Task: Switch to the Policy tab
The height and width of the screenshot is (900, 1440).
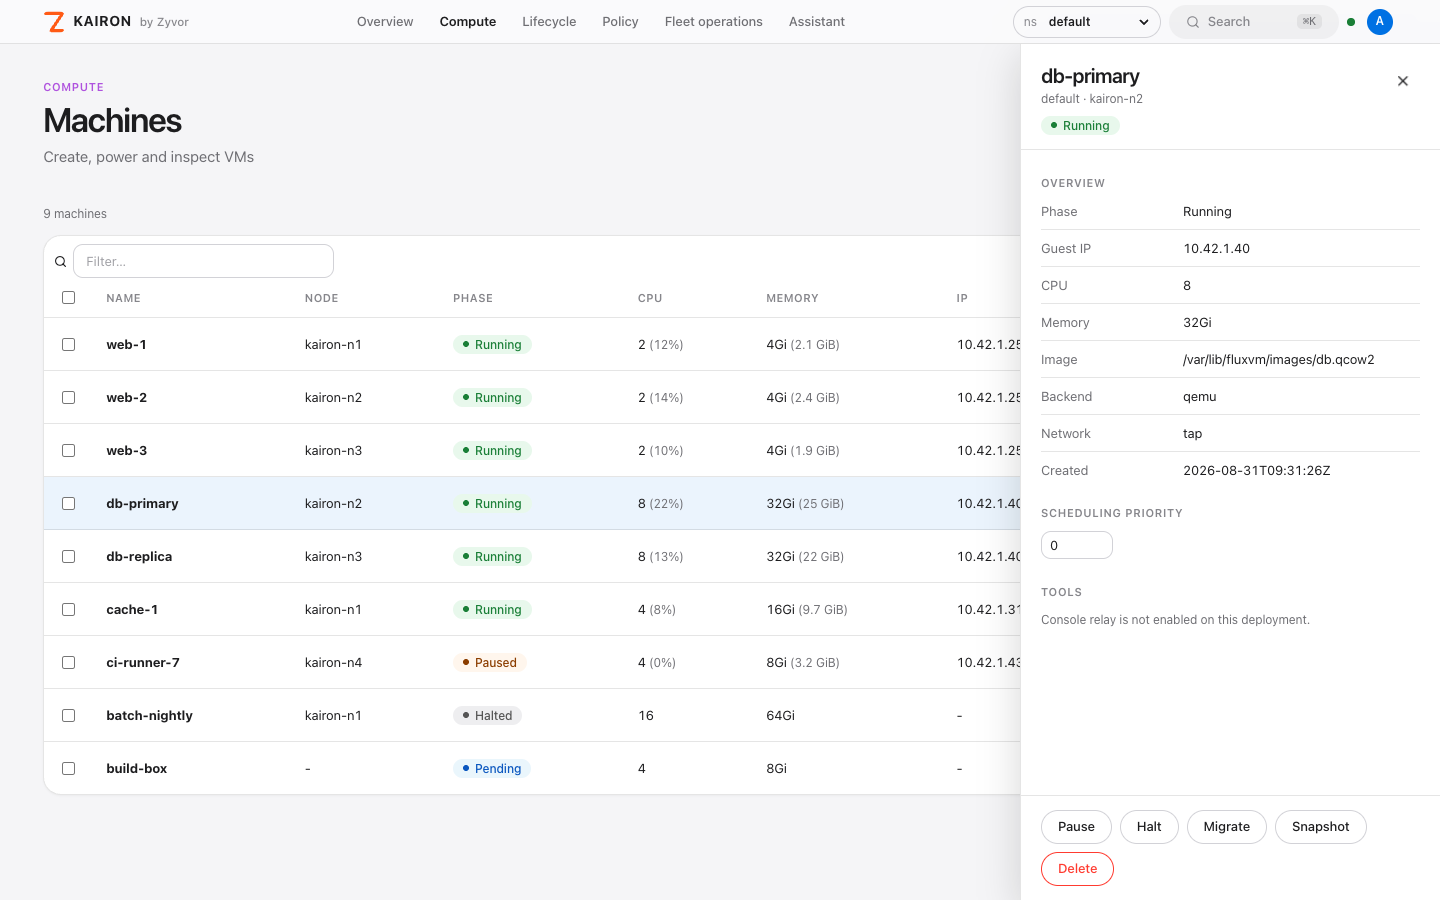Action: (x=620, y=22)
